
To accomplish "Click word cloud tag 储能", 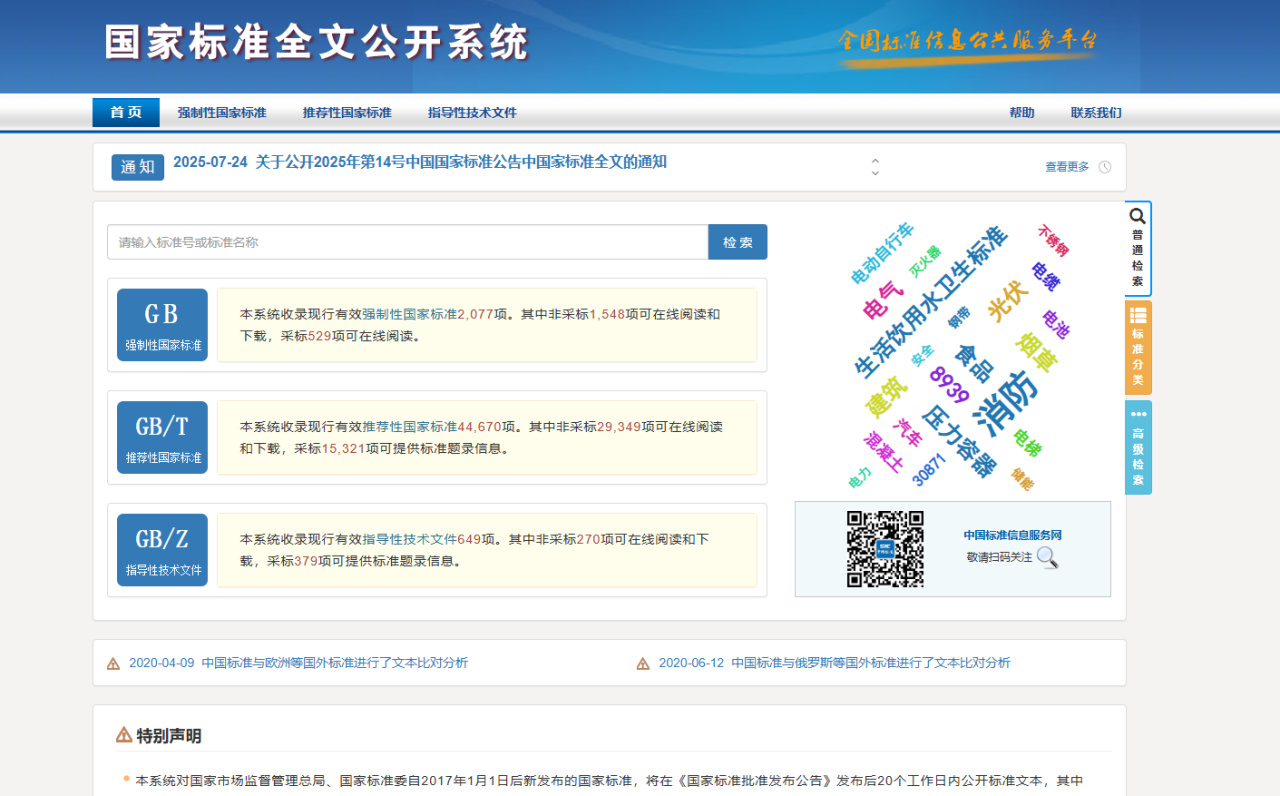I will coord(1021,479).
